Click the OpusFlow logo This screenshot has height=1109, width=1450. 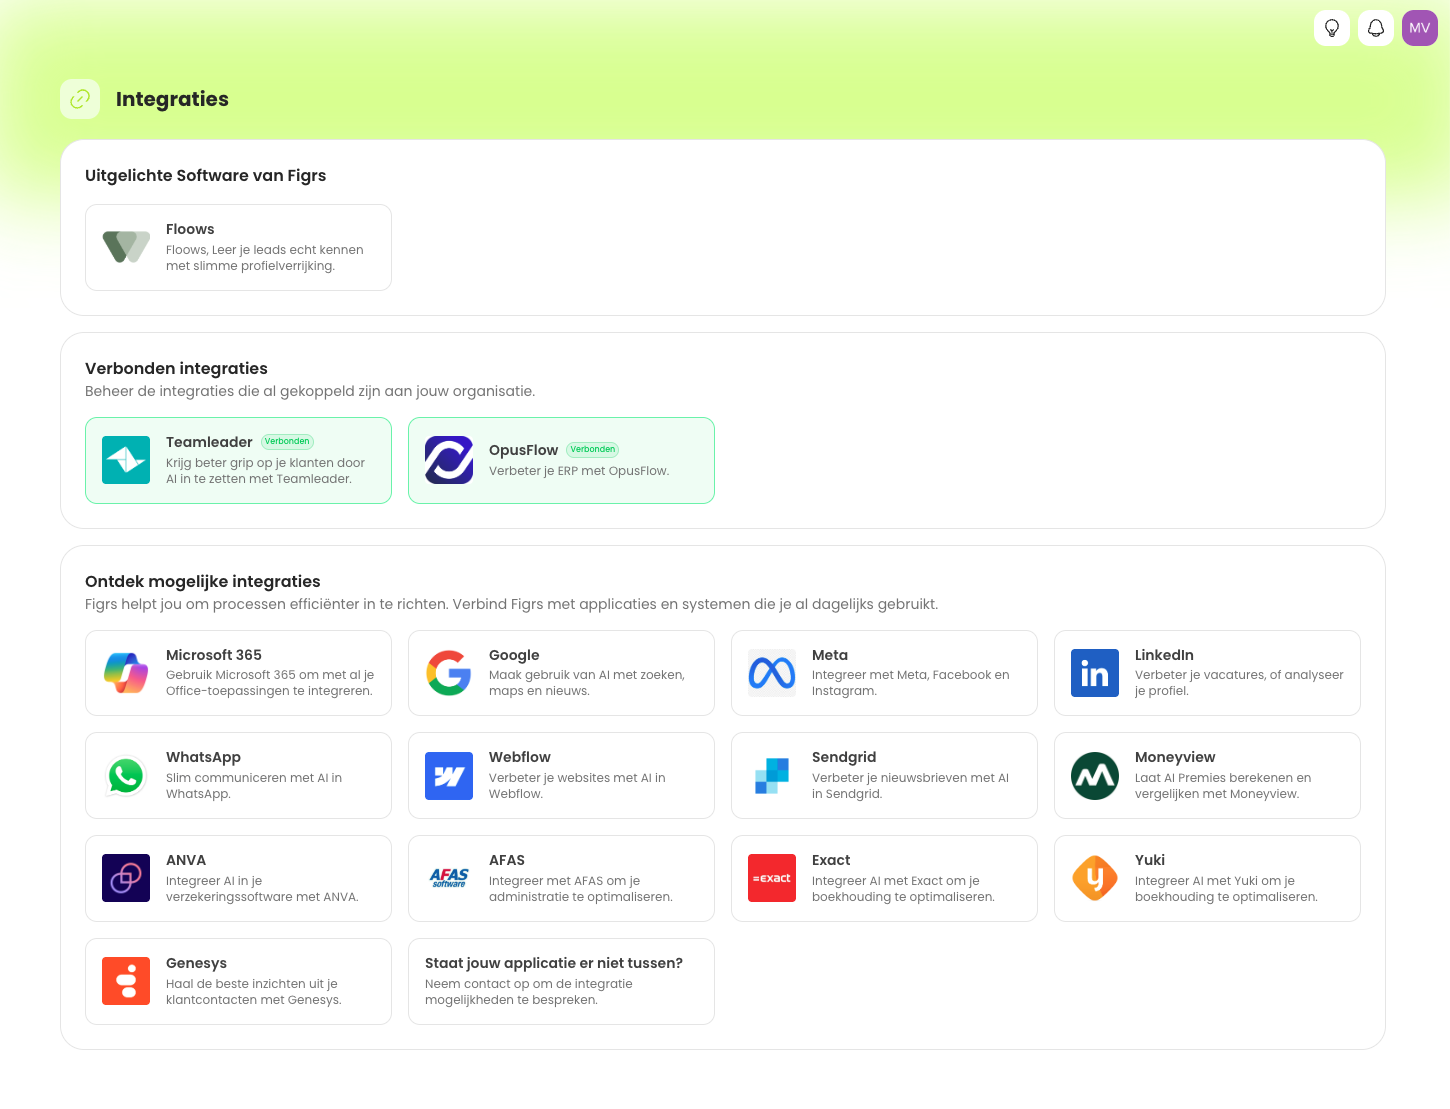(x=449, y=460)
